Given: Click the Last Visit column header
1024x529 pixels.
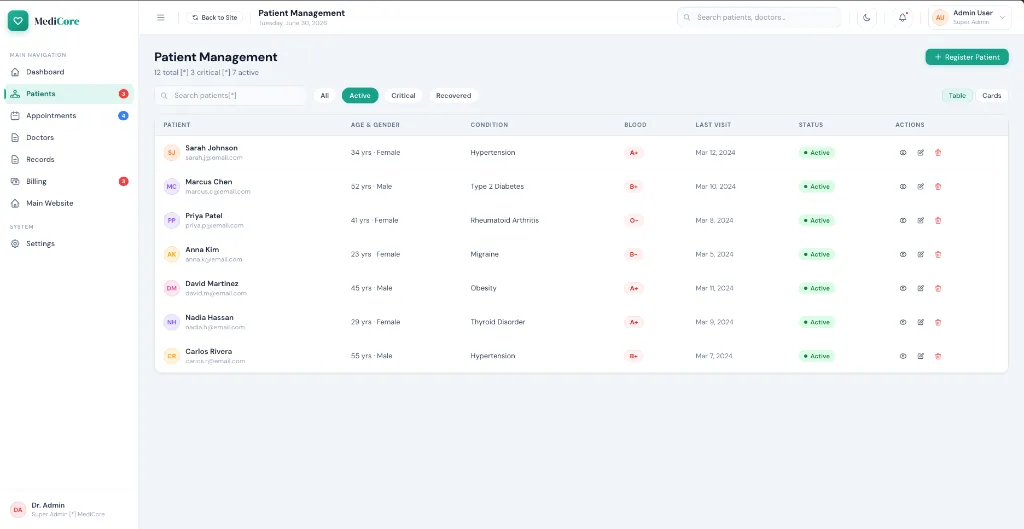Looking at the screenshot, I should coord(713,125).
